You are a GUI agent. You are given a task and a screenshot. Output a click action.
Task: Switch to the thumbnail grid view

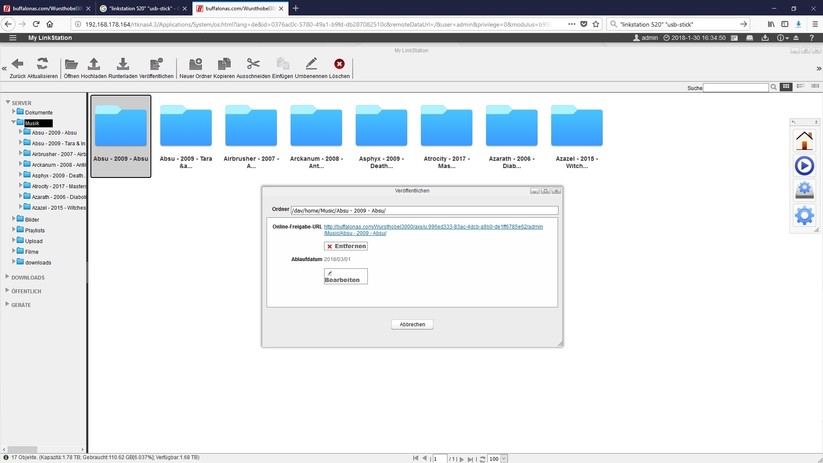pyautogui.click(x=786, y=88)
